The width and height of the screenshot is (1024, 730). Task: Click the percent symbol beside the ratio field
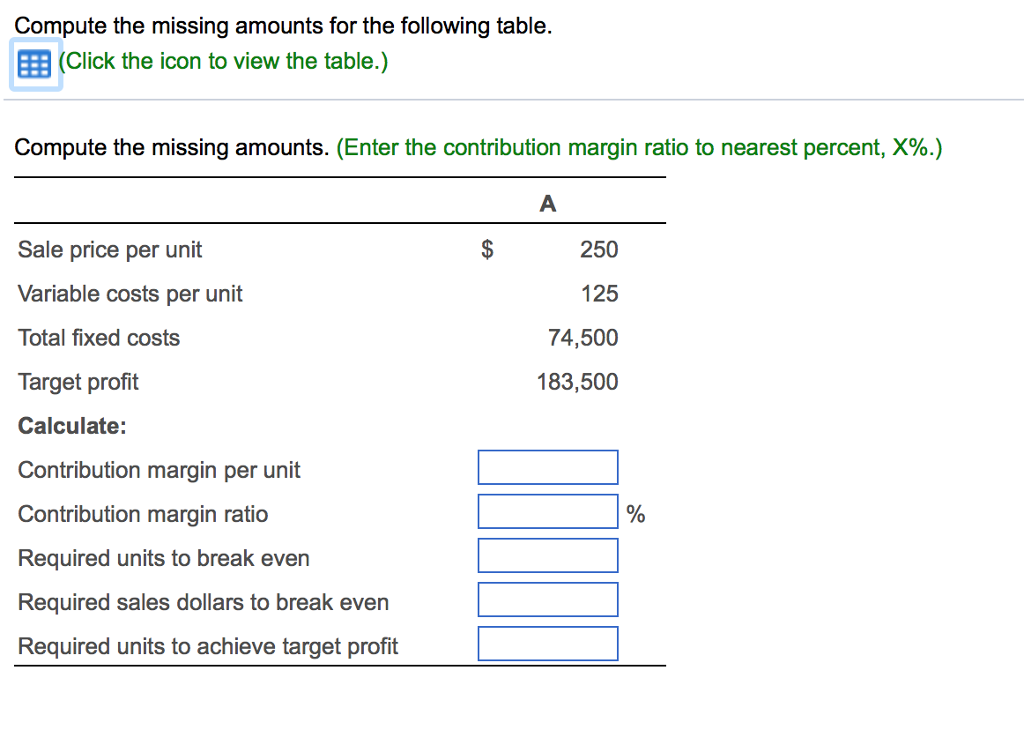point(635,514)
